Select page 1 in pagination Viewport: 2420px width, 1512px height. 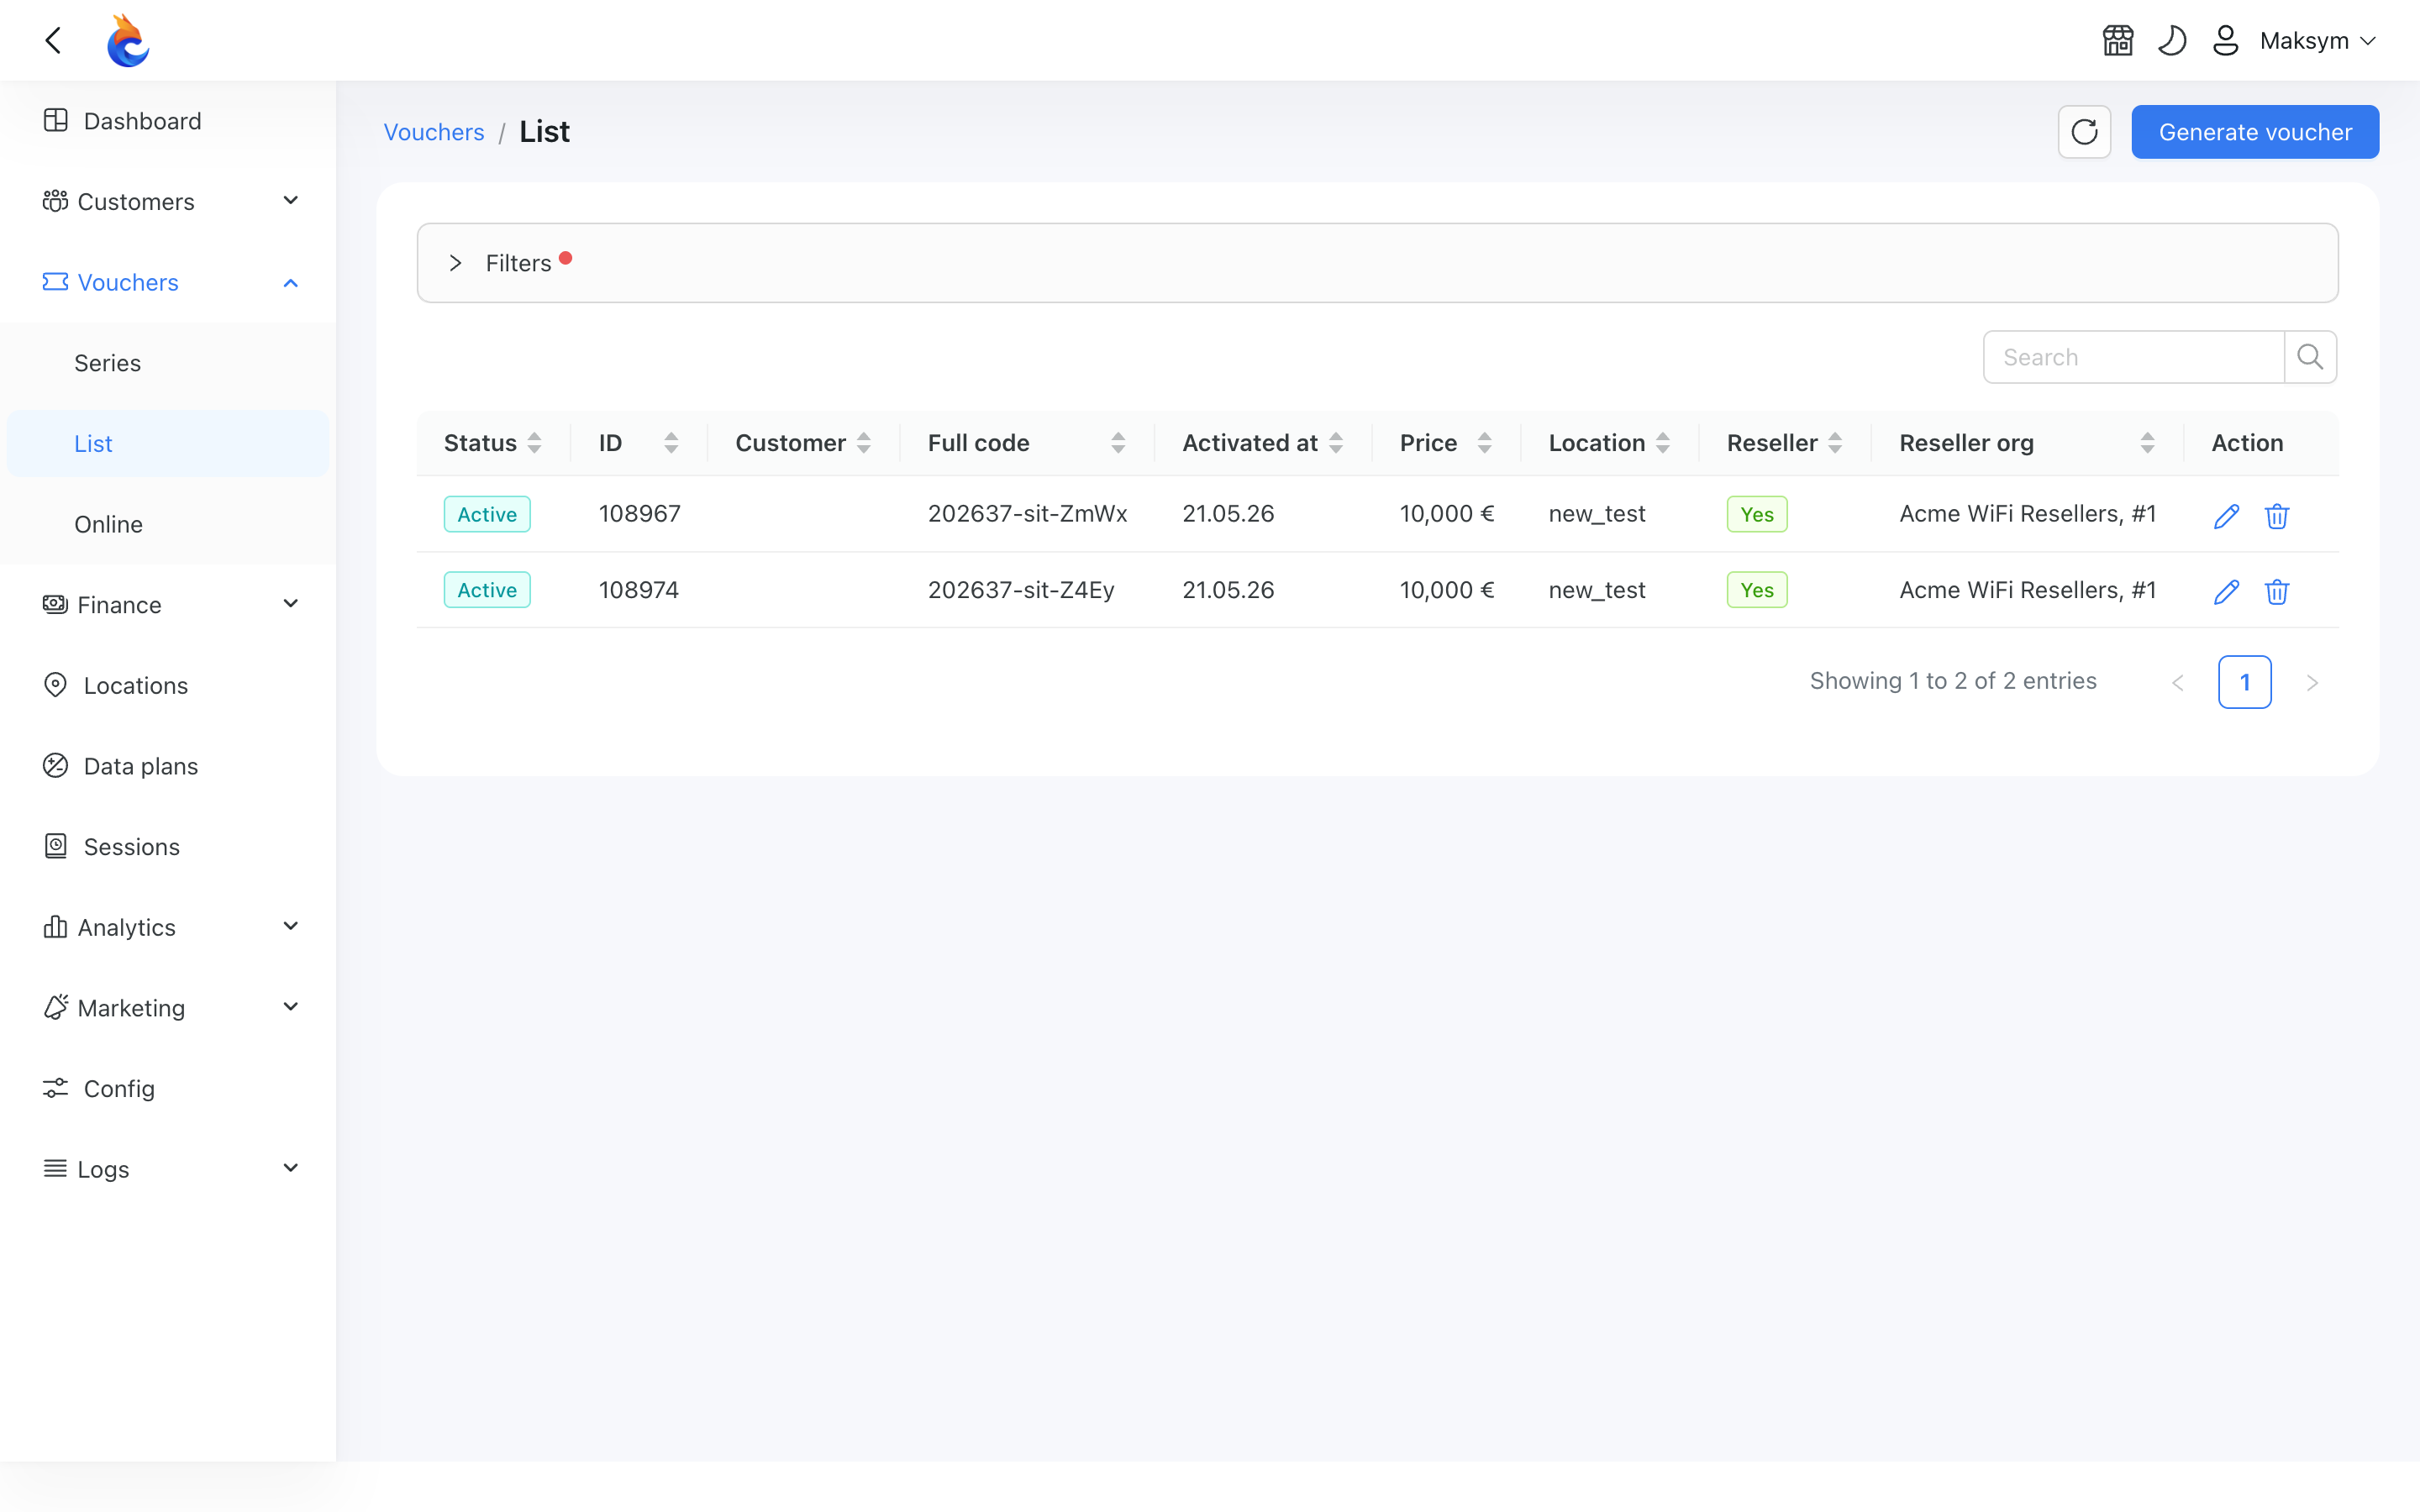pos(2245,682)
